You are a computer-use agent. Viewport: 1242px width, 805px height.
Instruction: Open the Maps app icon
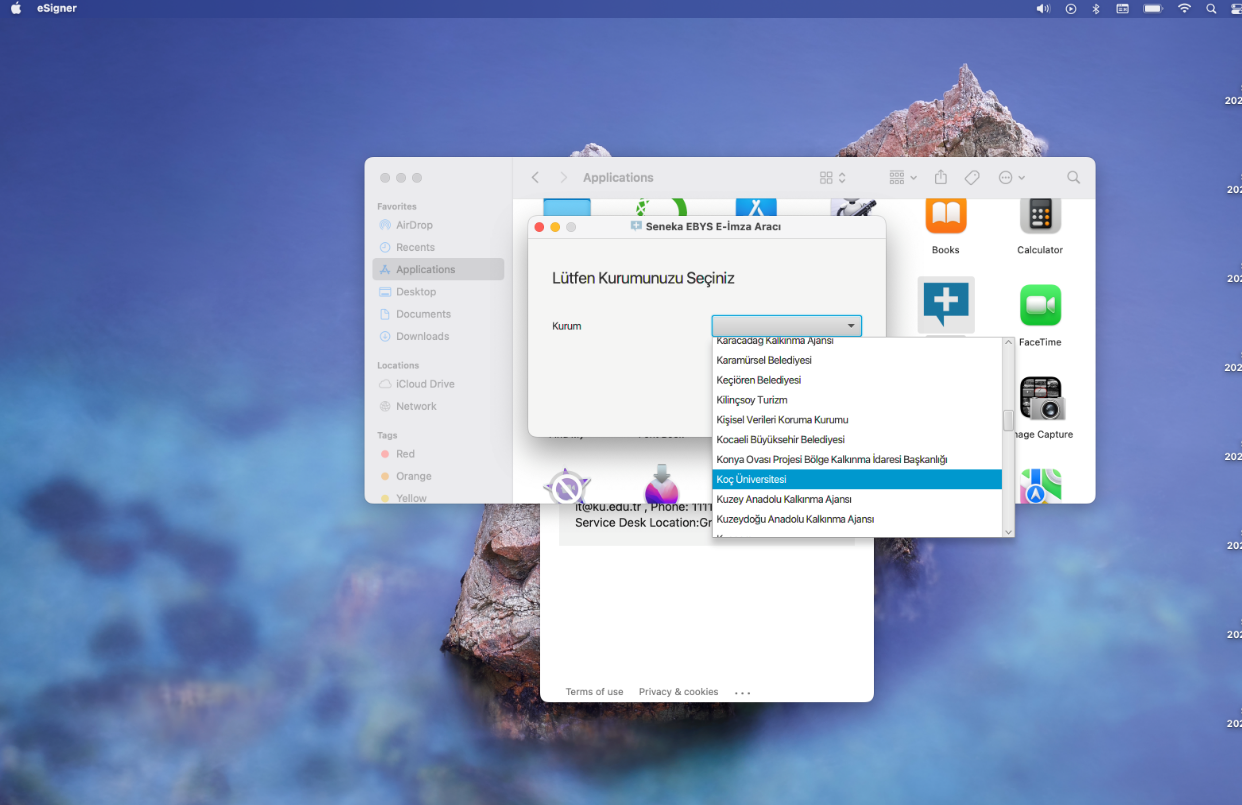click(x=1039, y=486)
